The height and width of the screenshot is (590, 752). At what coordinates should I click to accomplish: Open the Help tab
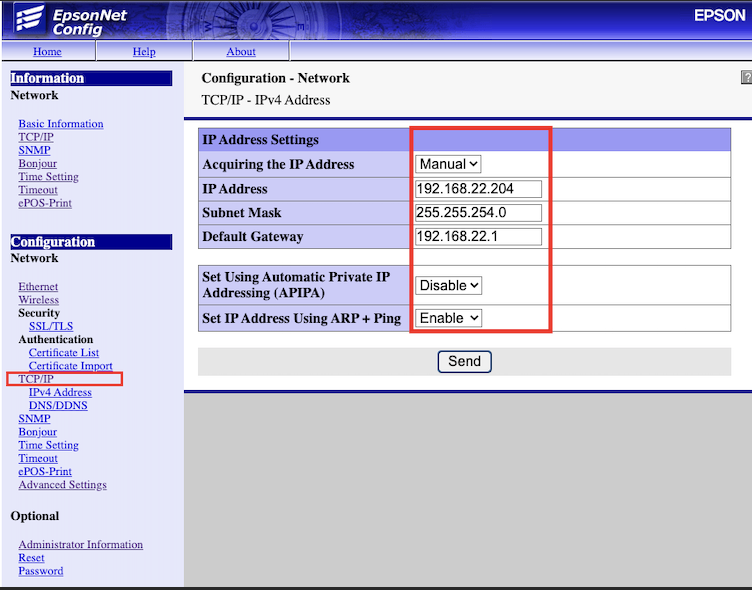pos(144,51)
